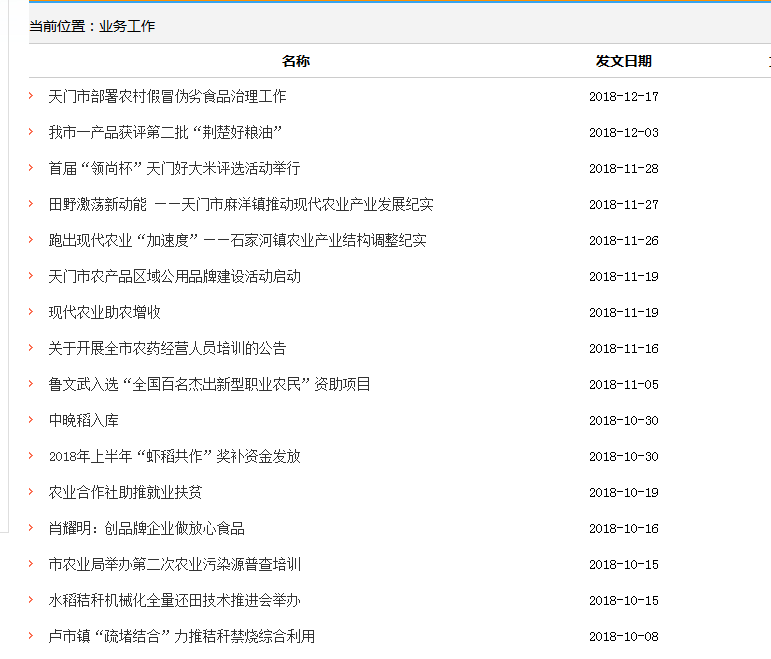Click the arrow icon next to 首届"领尚杯"天门好大米评选活动举行
The width and height of the screenshot is (771, 659).
pos(31,168)
